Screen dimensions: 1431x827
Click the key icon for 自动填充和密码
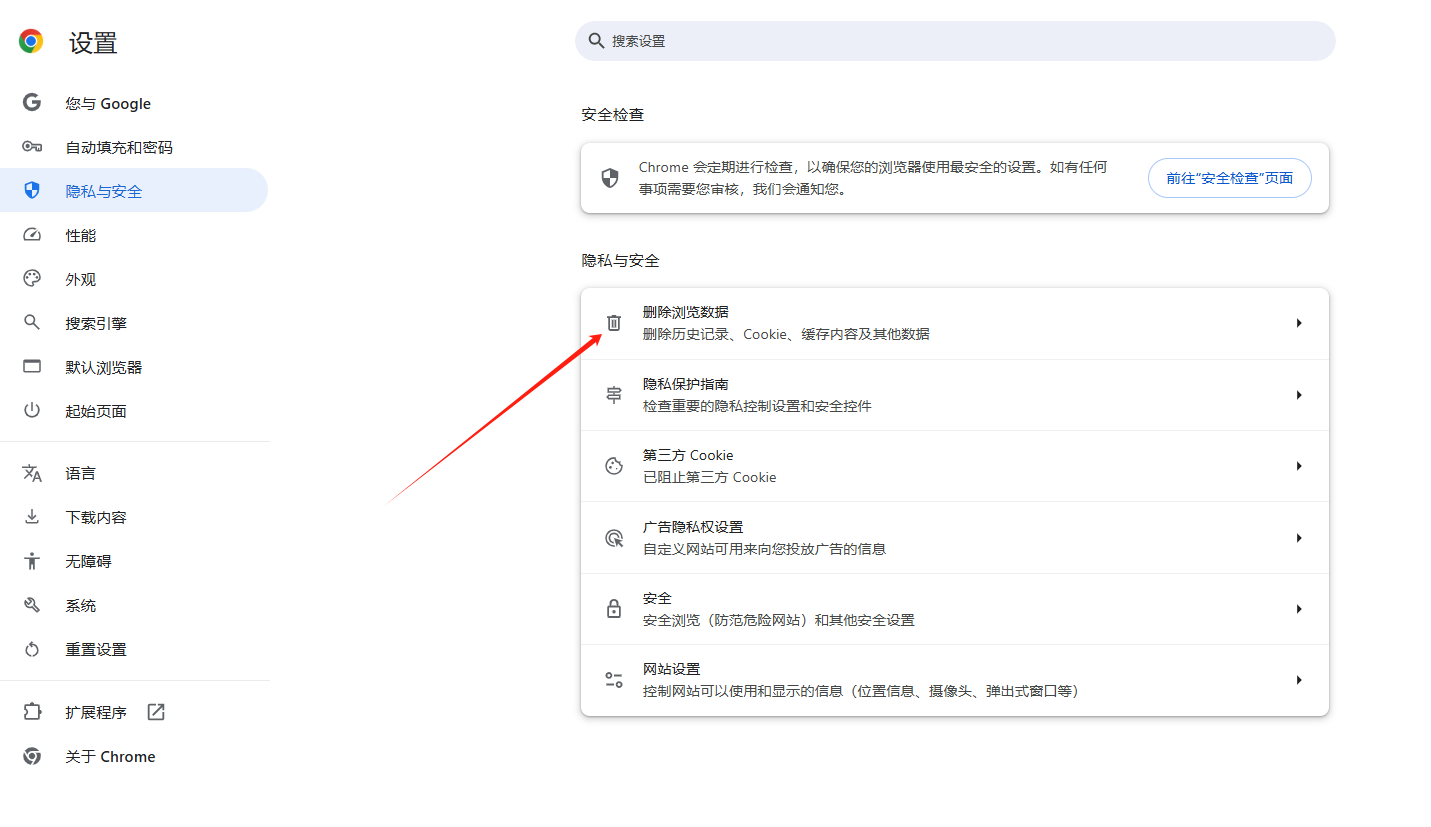coord(32,147)
